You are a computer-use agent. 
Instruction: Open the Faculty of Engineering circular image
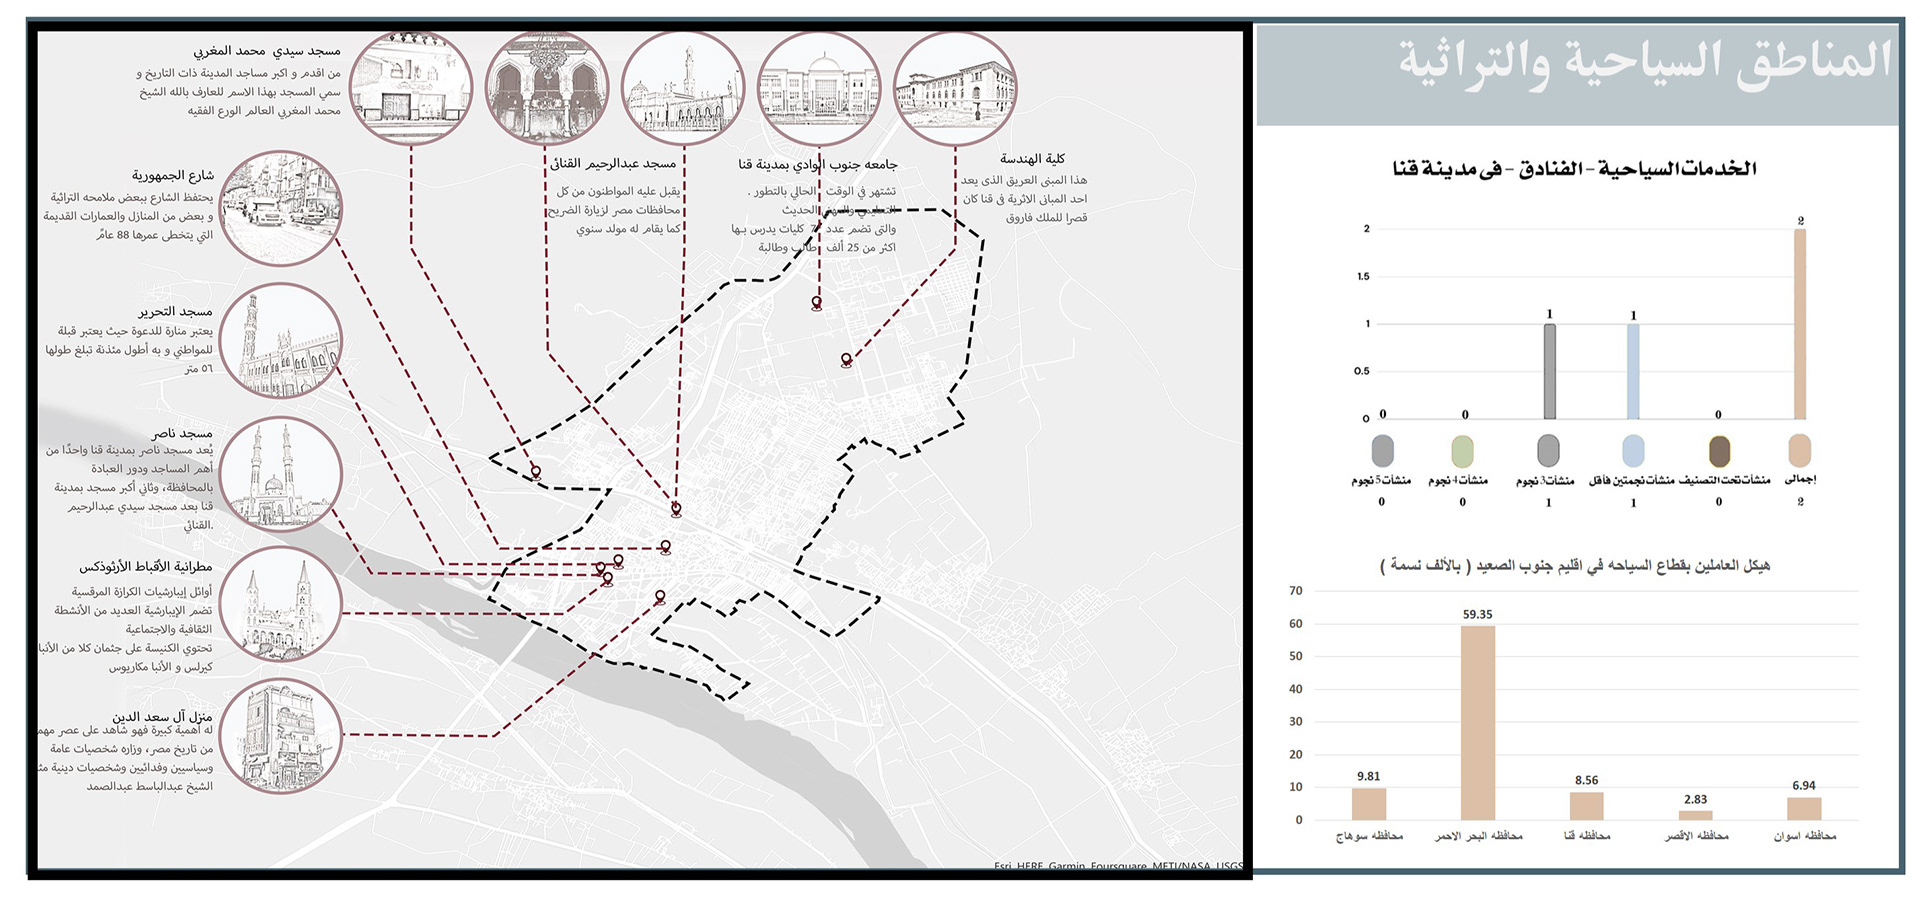point(954,88)
